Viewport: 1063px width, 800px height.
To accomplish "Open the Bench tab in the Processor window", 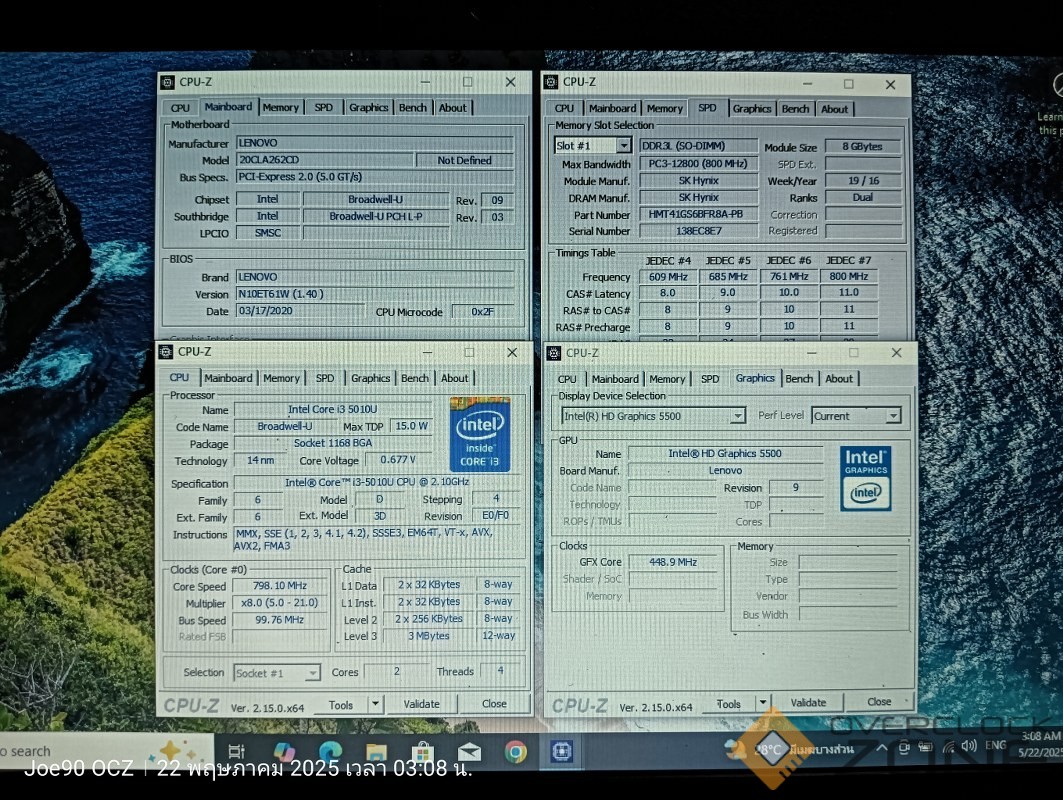I will click(415, 378).
